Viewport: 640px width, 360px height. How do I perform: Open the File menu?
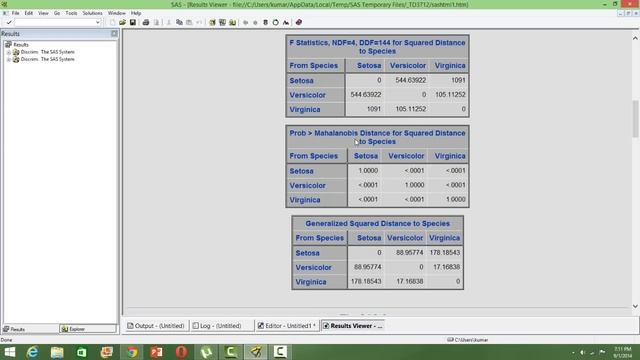tap(16, 13)
